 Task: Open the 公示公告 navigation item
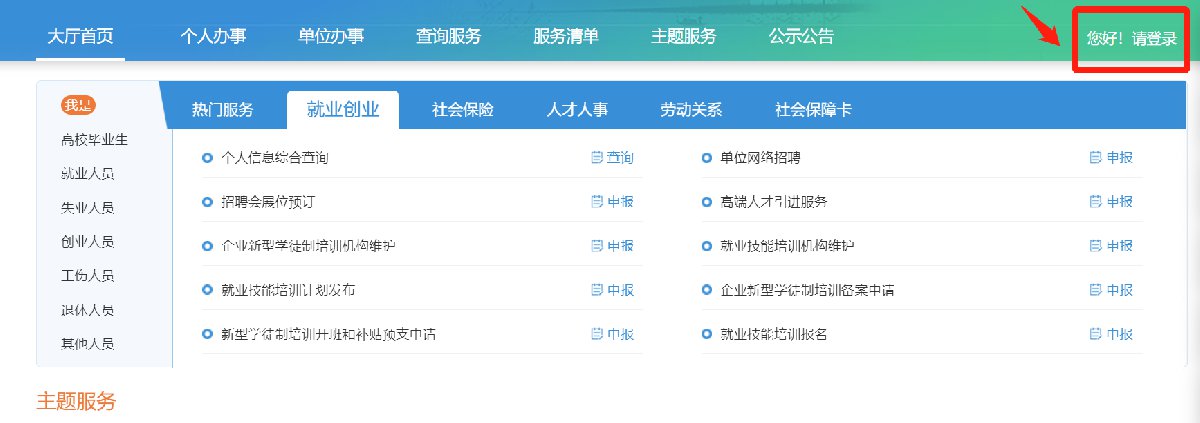pos(801,37)
